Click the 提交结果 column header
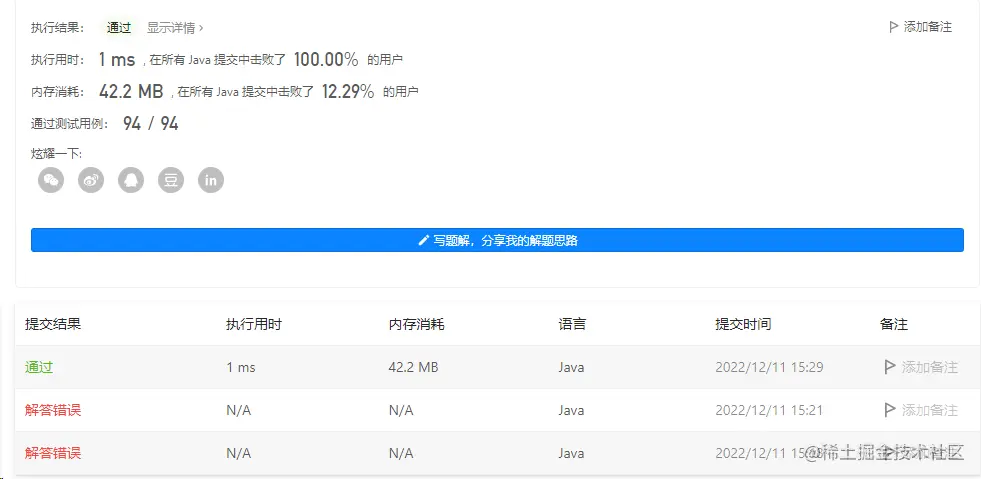Viewport: 981px width, 479px height. click(53, 325)
